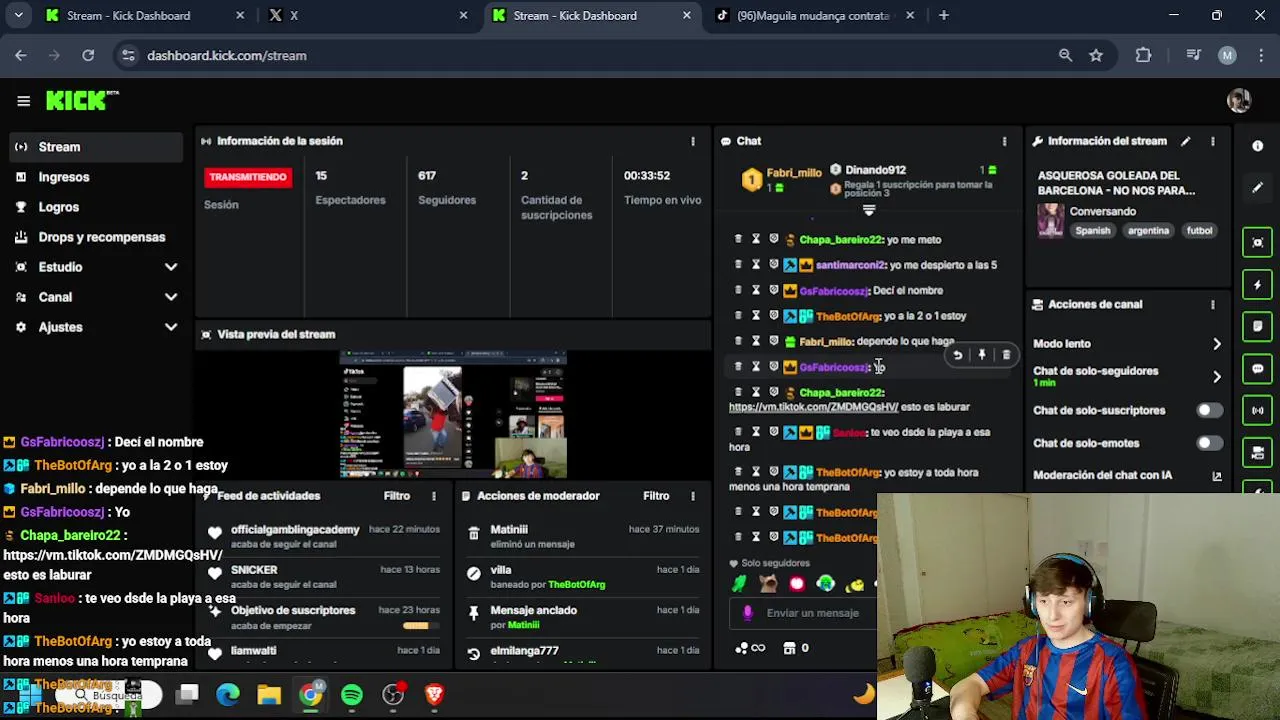Screen dimensions: 1280x720
Task: Click in the Enviar un mensaje field
Action: pos(813,613)
